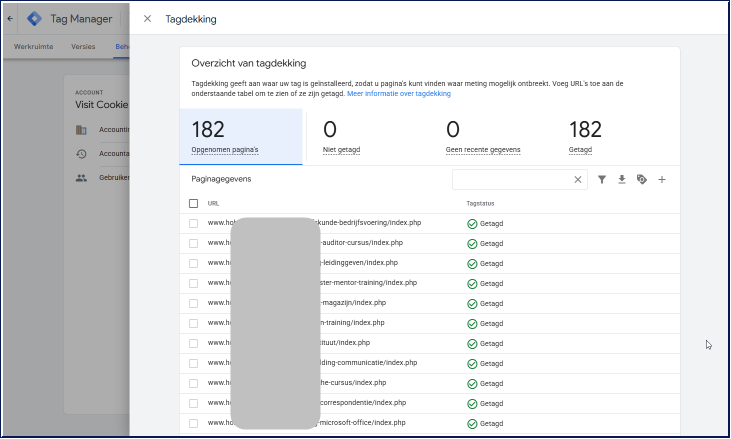Click the filter icon above the table
The image size is (731, 439).
[602, 180]
